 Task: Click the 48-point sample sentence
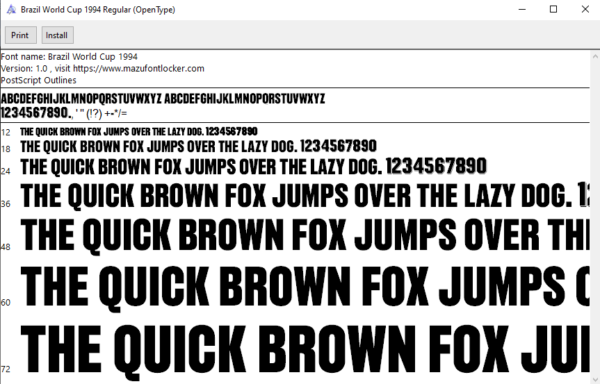pyautogui.click(x=305, y=236)
